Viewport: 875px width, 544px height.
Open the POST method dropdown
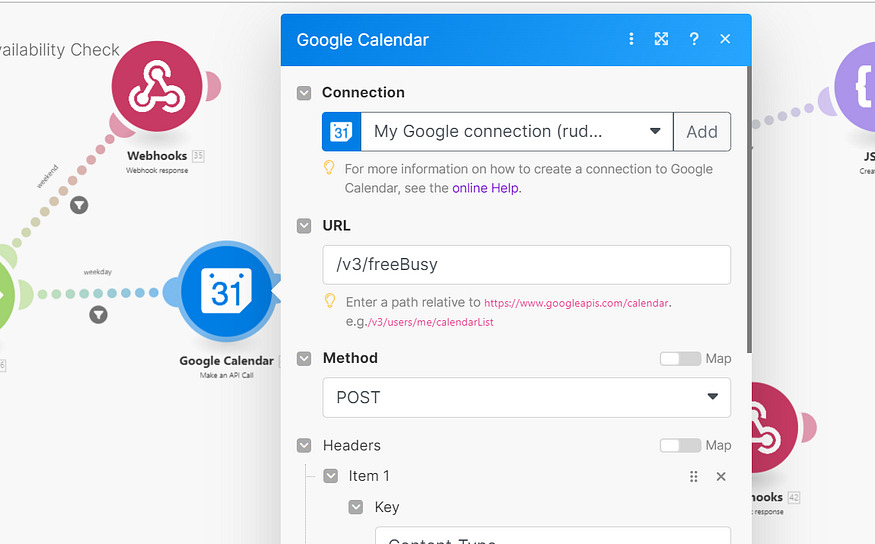coord(526,397)
